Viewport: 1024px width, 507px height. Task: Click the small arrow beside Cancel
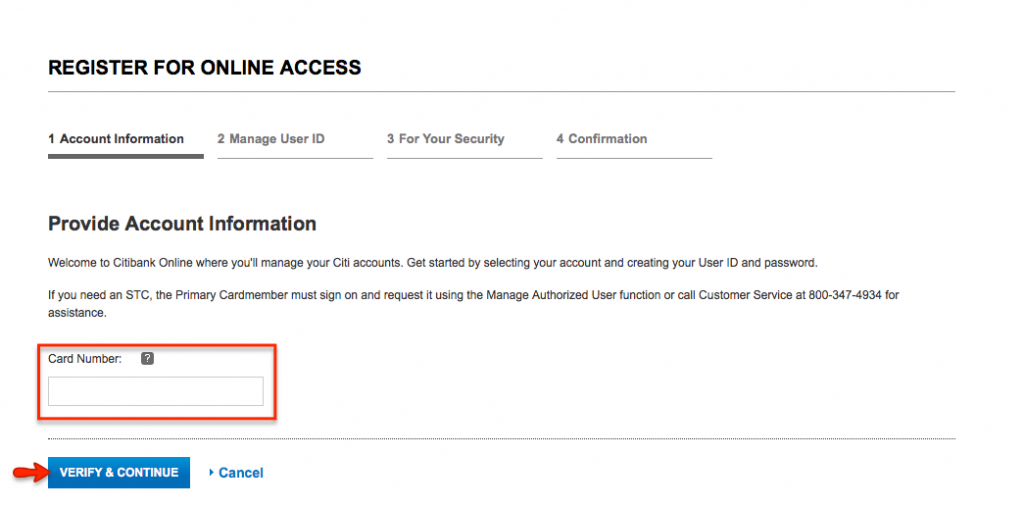pos(211,473)
